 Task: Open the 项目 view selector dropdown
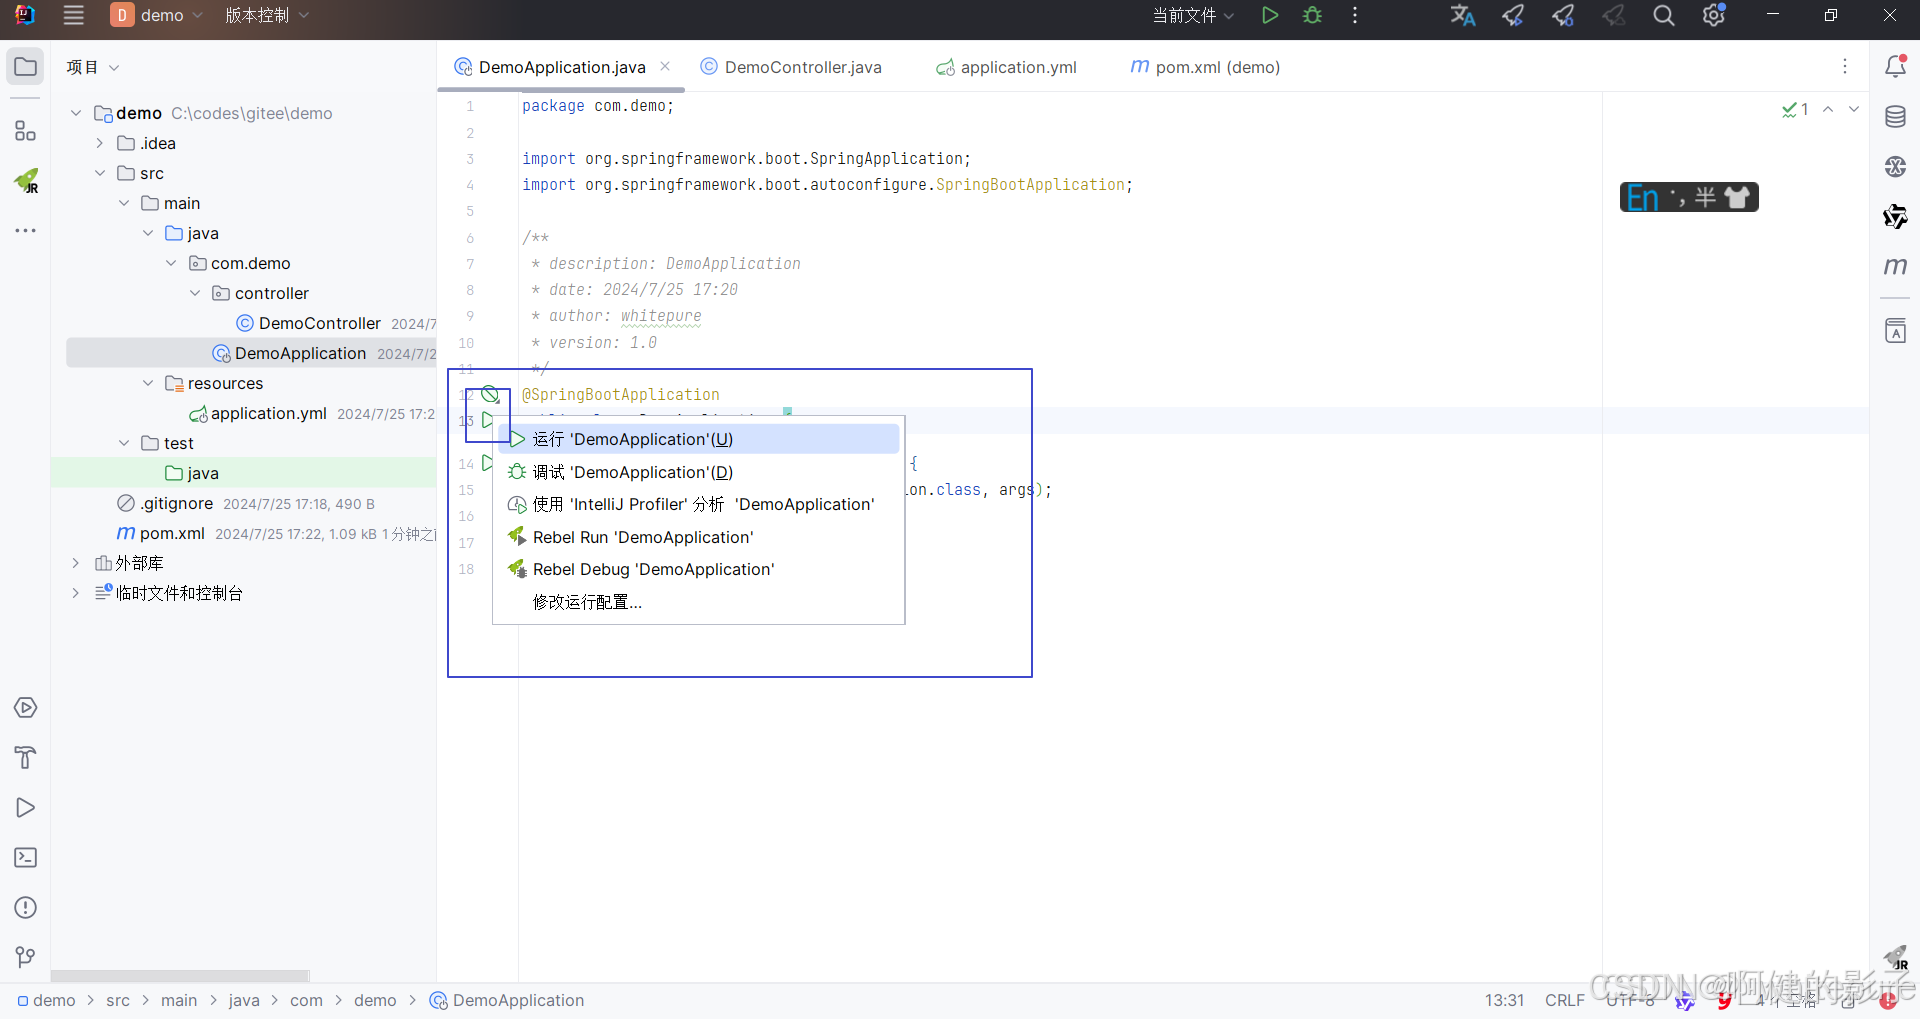[93, 67]
